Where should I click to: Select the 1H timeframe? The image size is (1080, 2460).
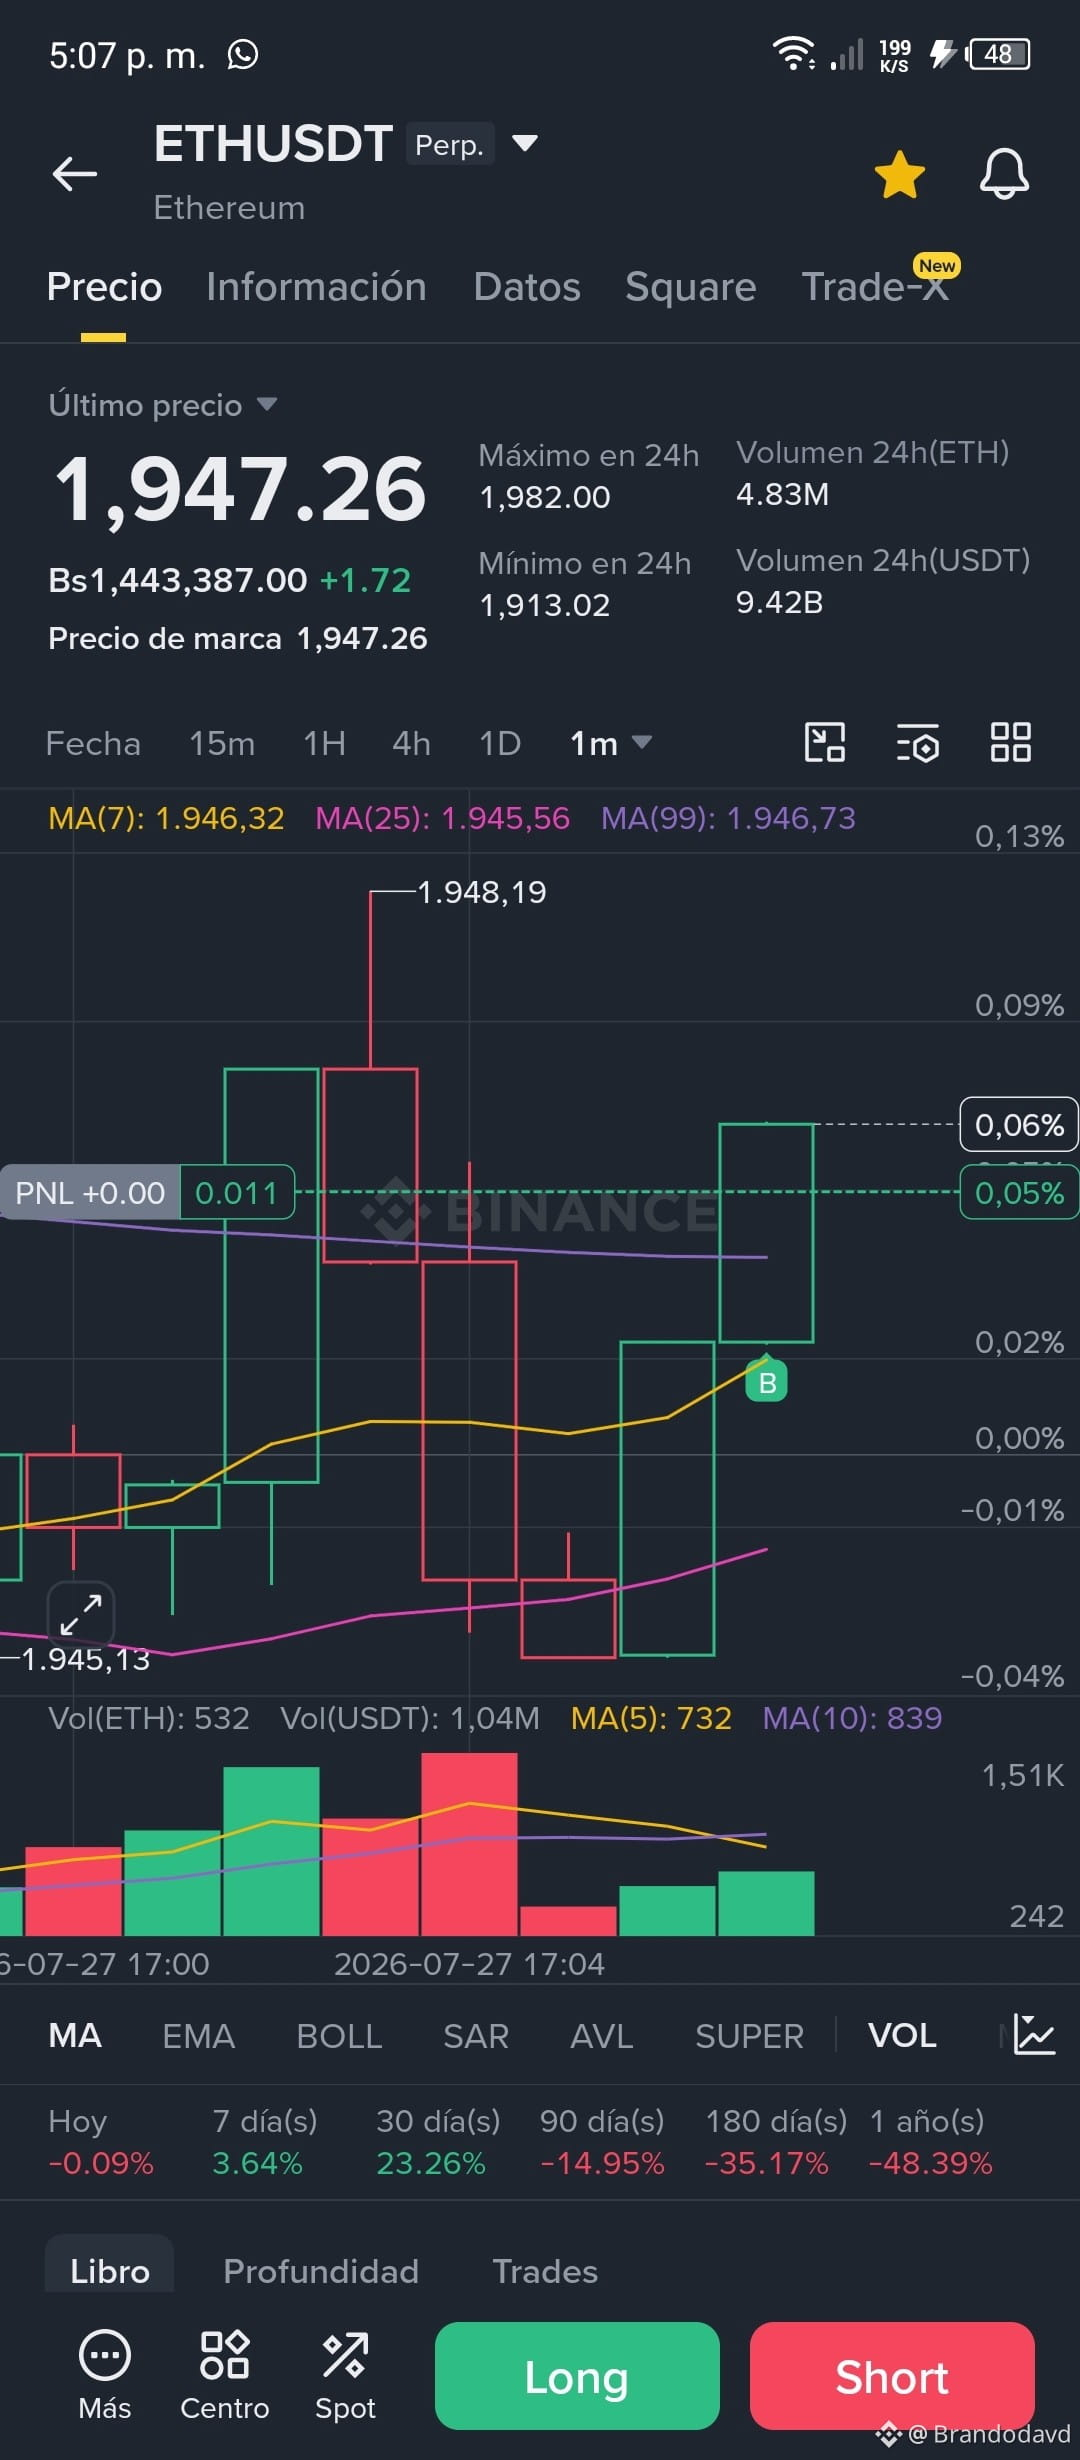(325, 744)
